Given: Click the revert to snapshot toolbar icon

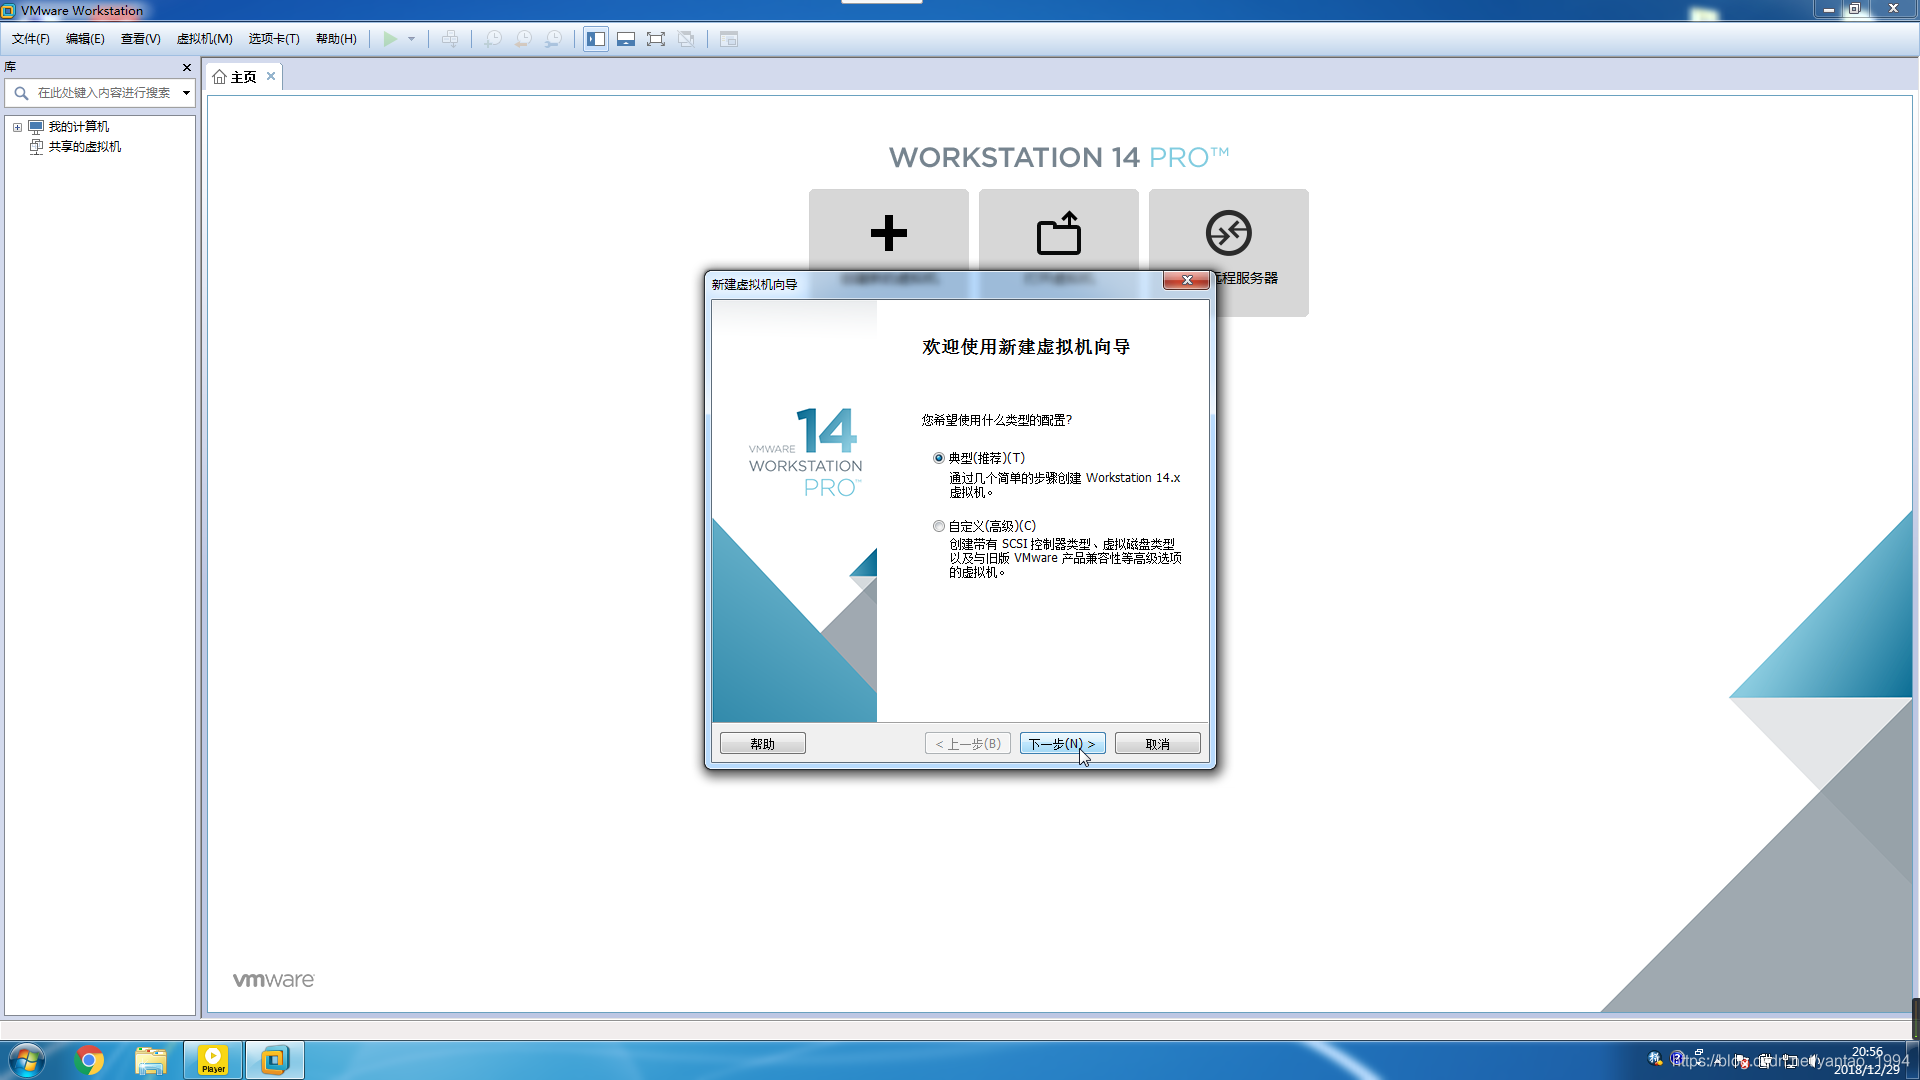Looking at the screenshot, I should coord(523,39).
